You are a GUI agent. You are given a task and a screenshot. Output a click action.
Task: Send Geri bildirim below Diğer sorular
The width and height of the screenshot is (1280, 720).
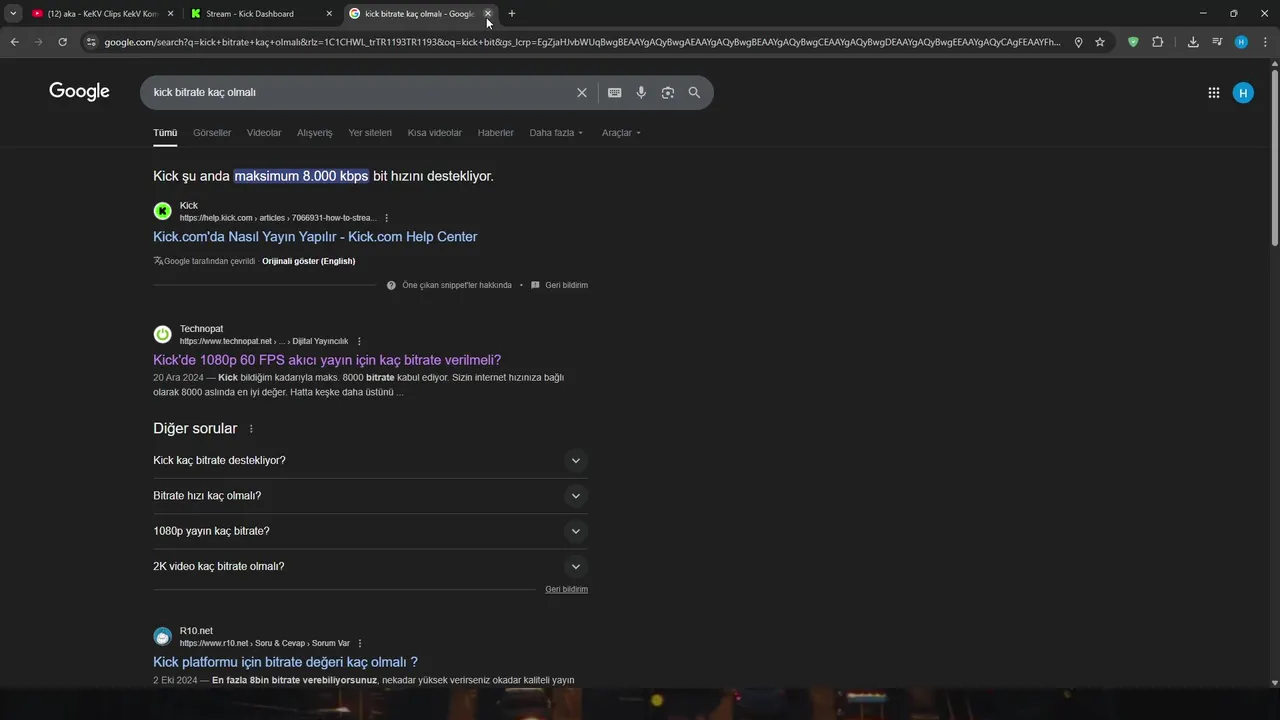(x=566, y=589)
